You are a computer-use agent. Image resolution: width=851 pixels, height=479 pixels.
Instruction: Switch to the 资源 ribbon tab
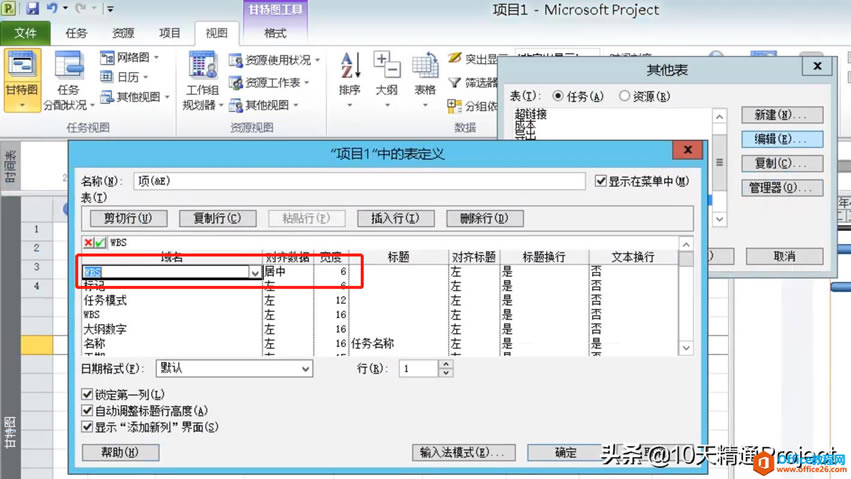[123, 33]
